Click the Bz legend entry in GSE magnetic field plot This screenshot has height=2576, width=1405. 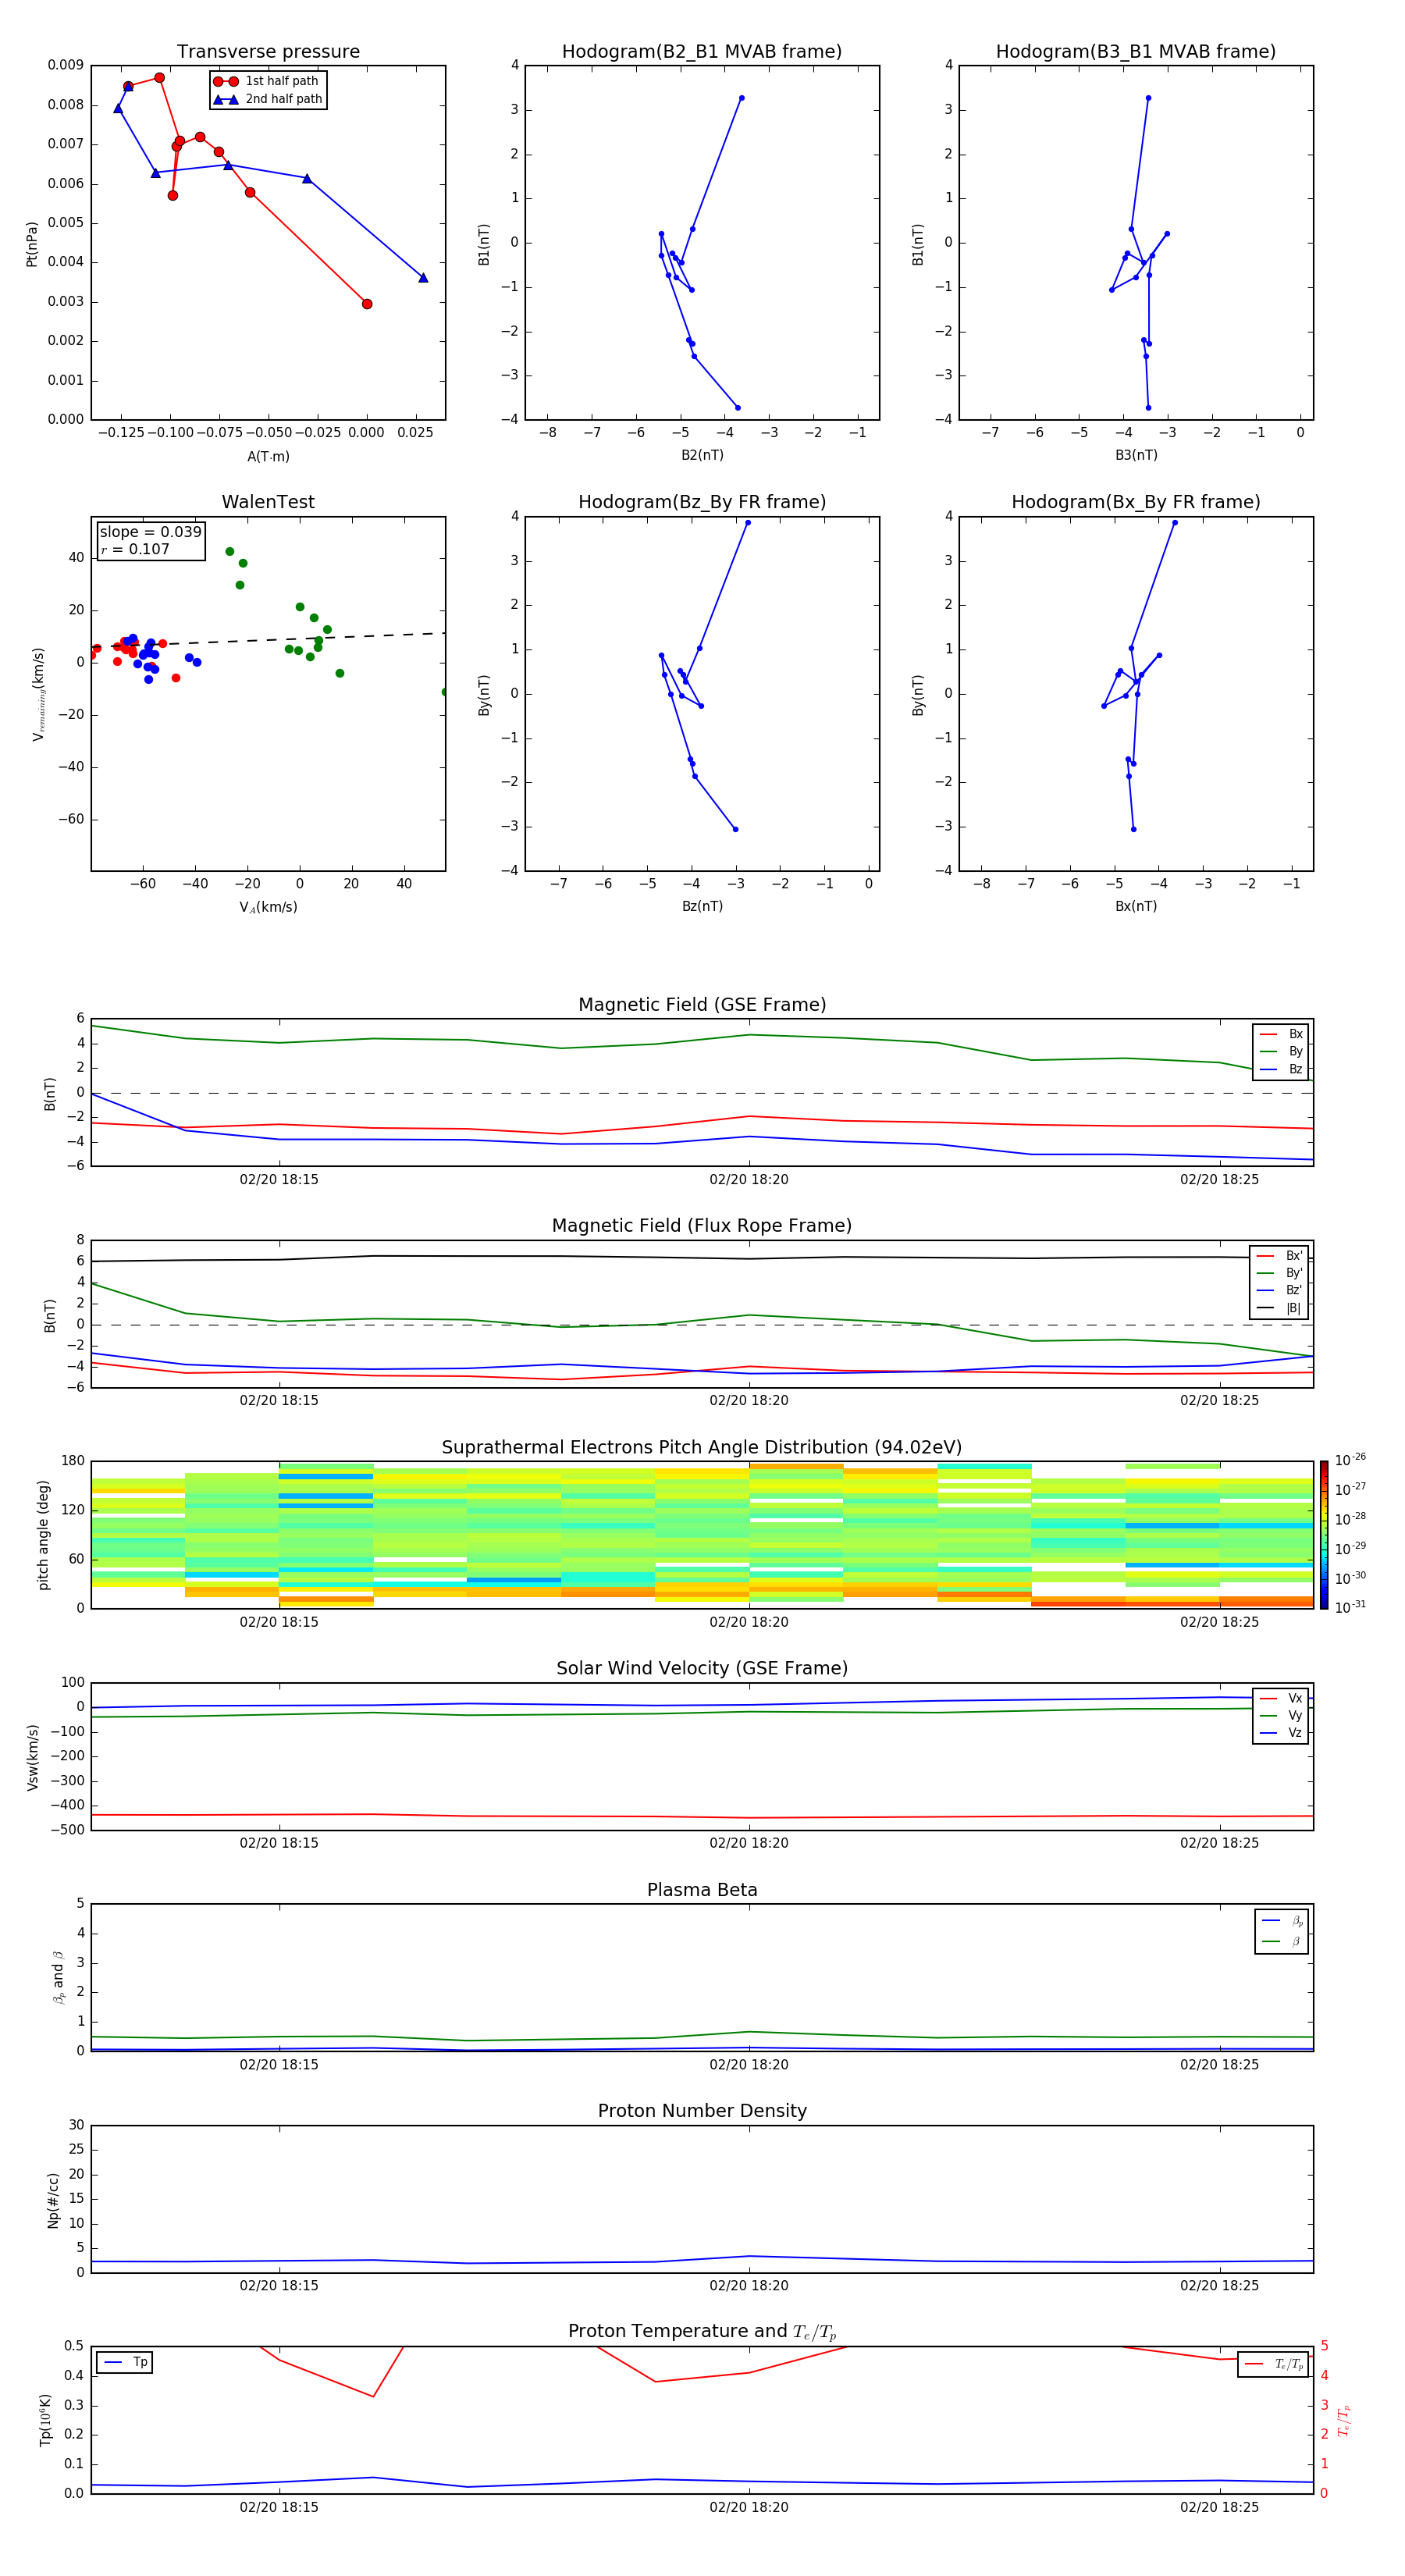tap(1281, 1069)
